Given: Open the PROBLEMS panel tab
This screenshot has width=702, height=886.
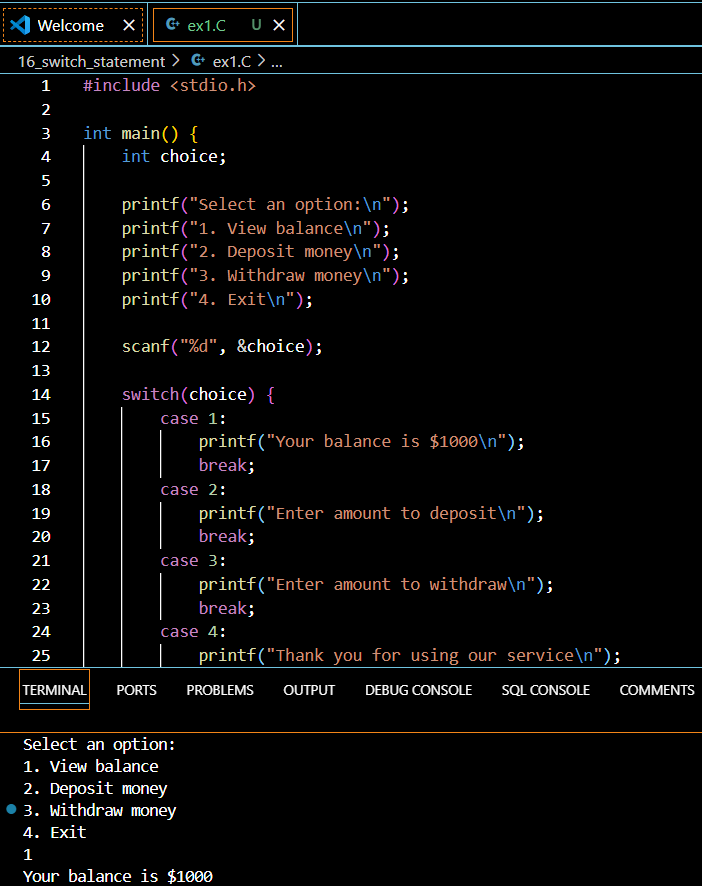Looking at the screenshot, I should [x=220, y=690].
